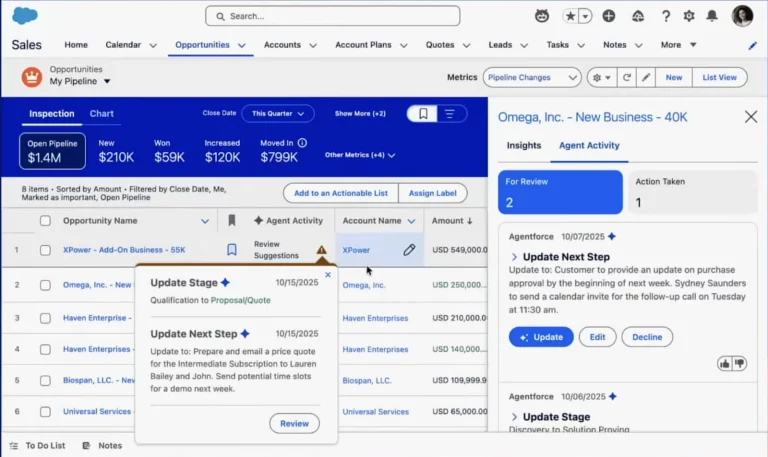The width and height of the screenshot is (768, 457).
Task: Click the Favorites star icon
Action: 569,16
